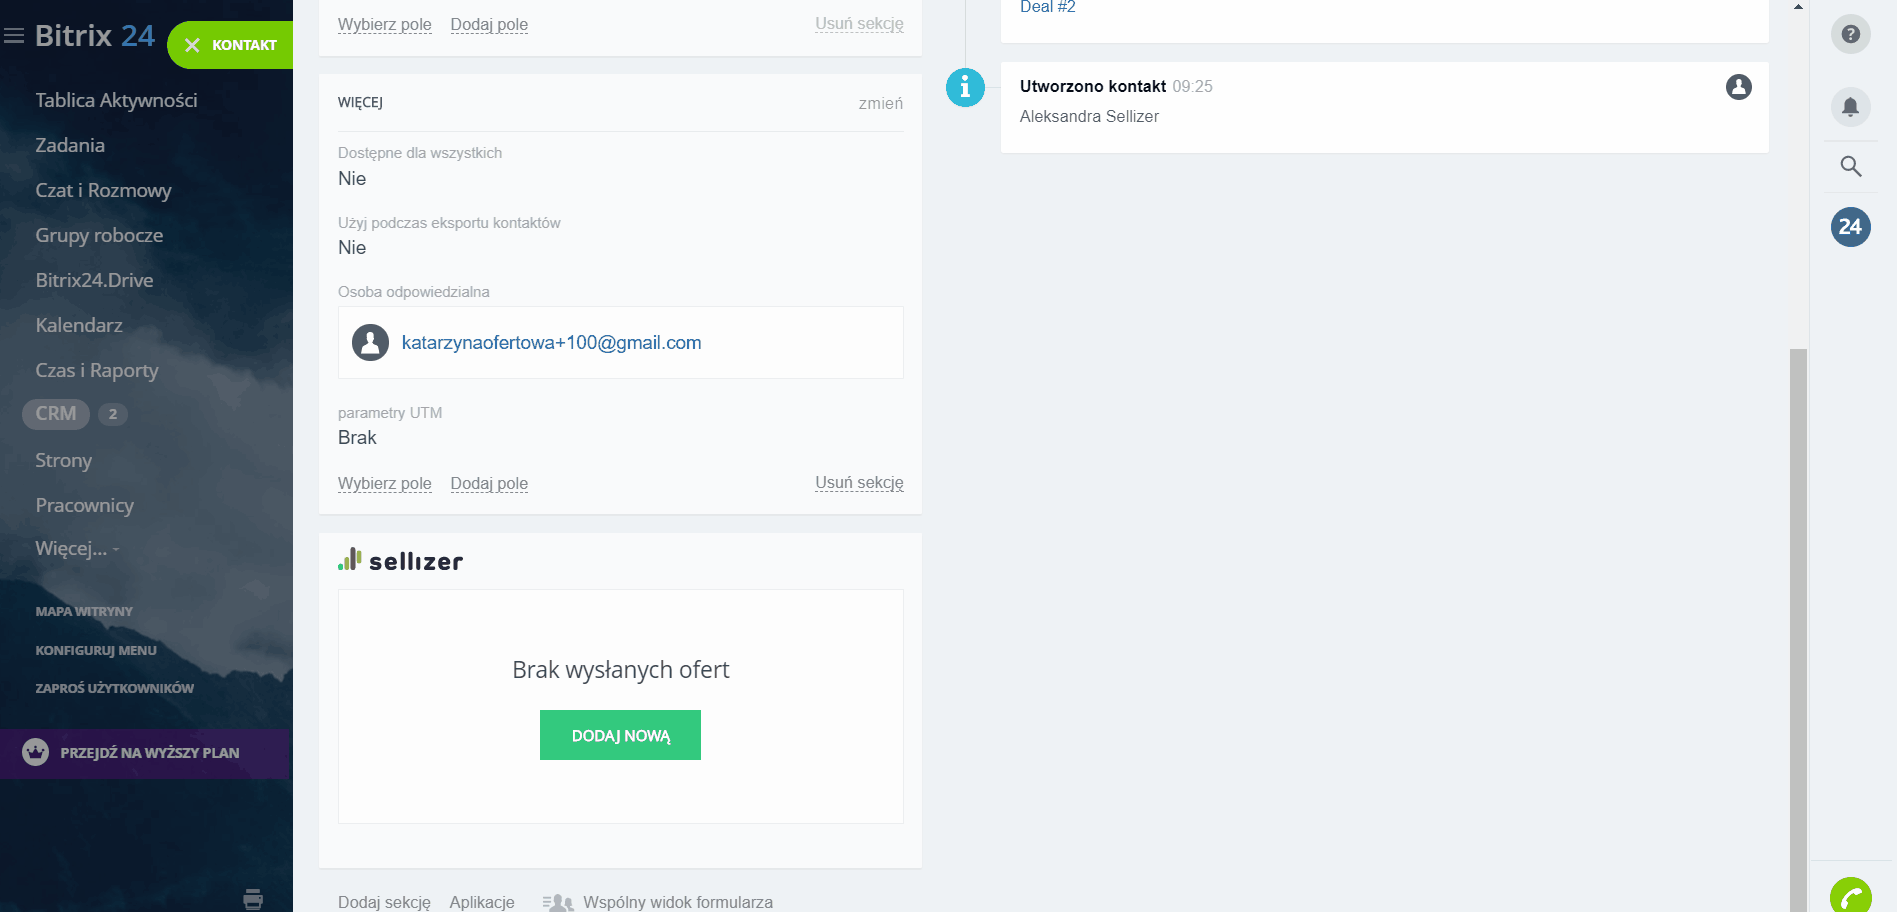Click the DODAJ NOWĄ button
Screen dimensions: 1897x912
click(620, 735)
